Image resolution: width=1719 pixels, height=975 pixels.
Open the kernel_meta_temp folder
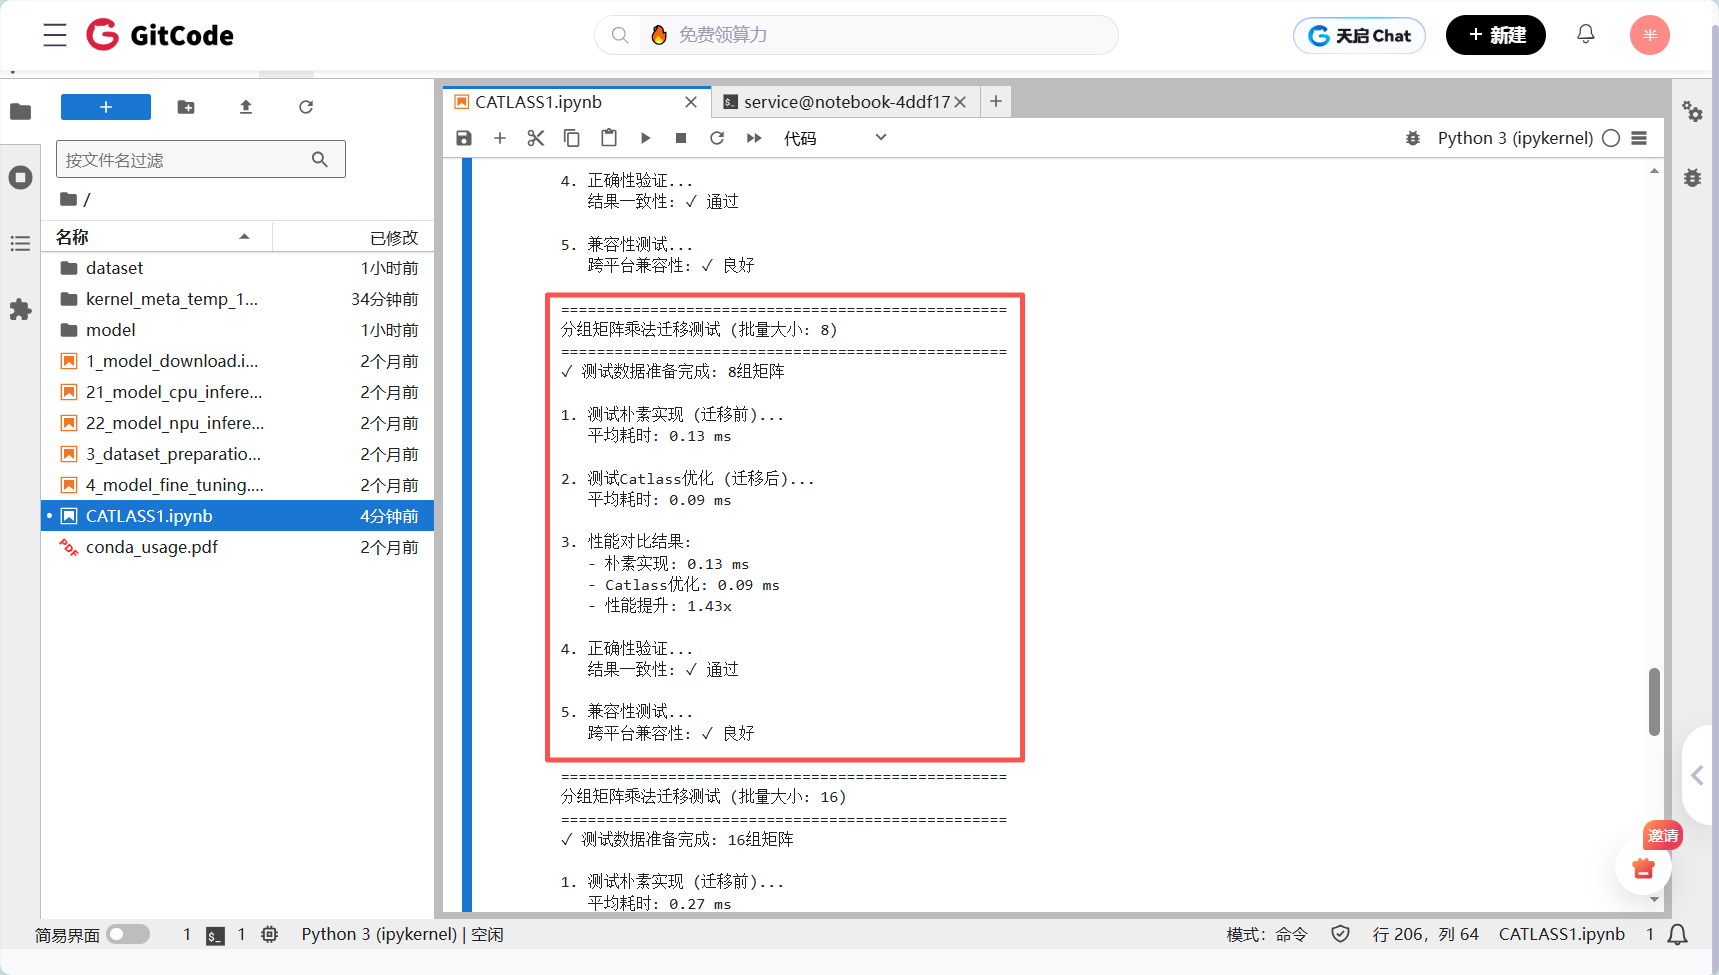[237, 299]
